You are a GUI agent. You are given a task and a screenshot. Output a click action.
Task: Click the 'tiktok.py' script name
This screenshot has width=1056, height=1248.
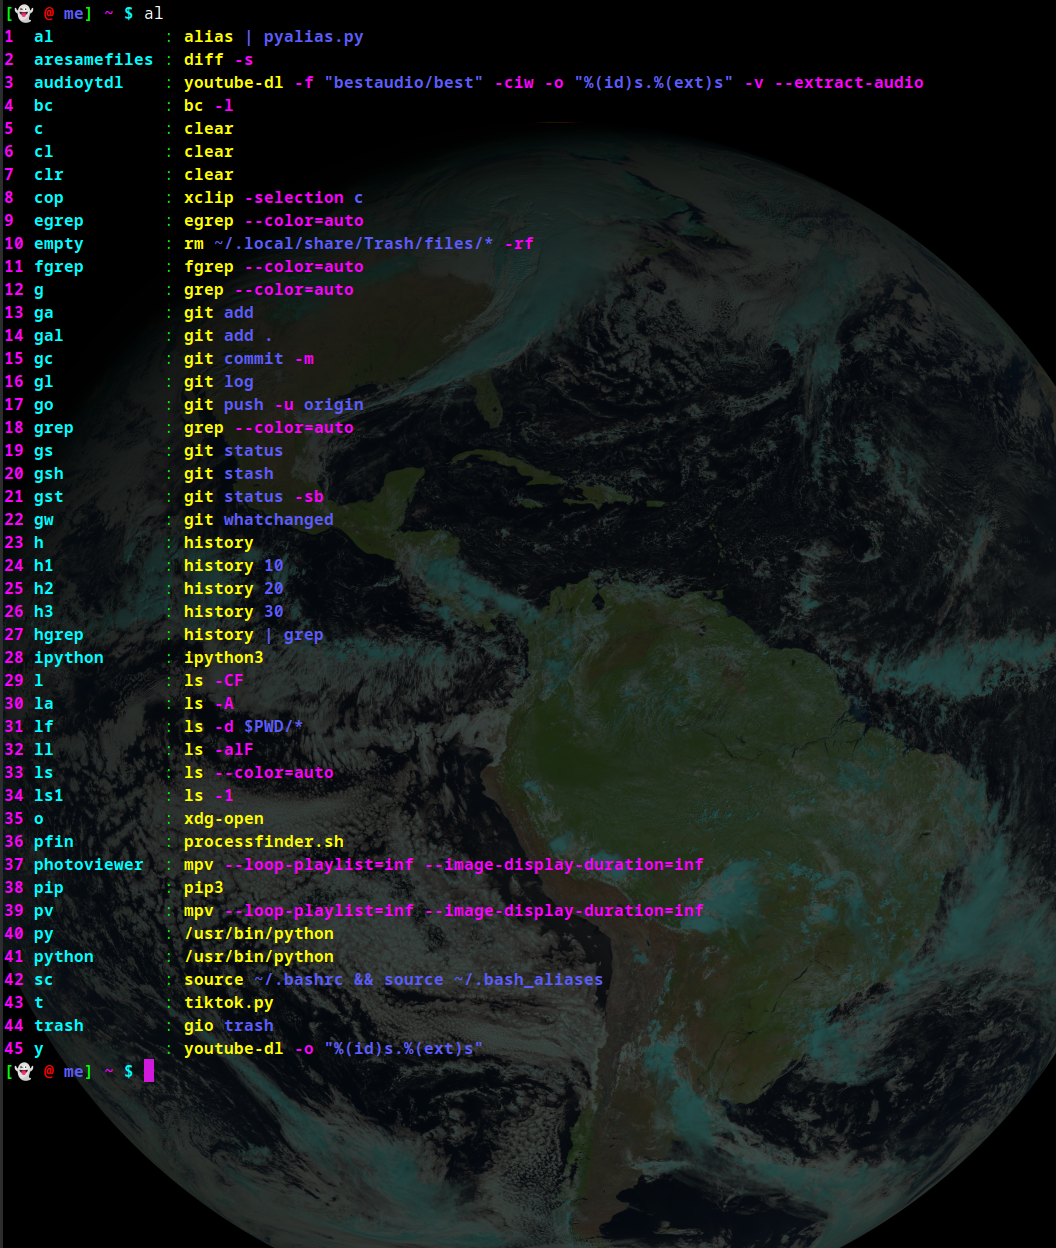coord(228,1002)
